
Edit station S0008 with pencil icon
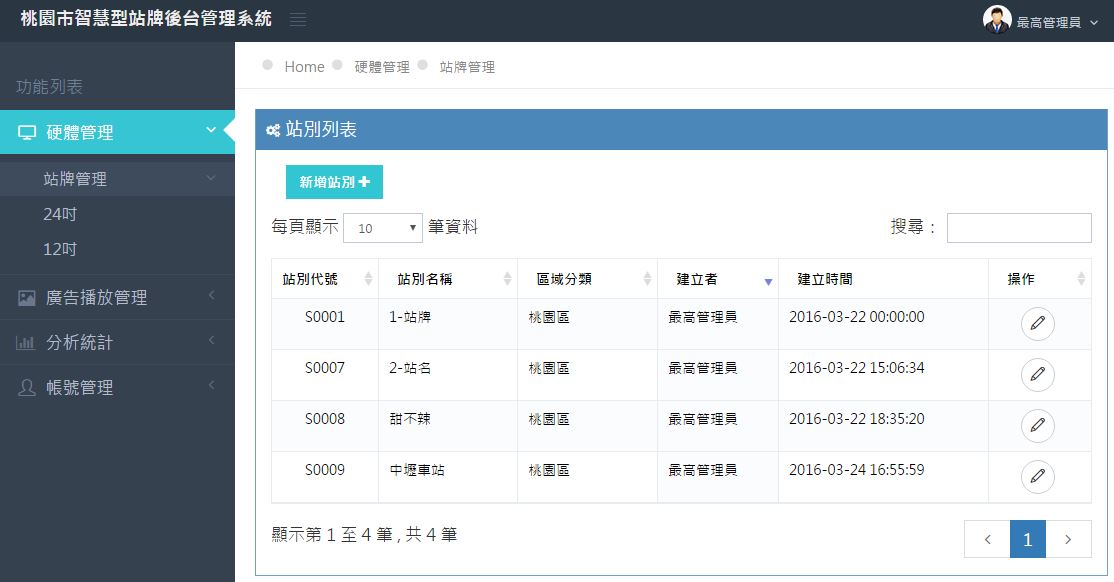1037,426
